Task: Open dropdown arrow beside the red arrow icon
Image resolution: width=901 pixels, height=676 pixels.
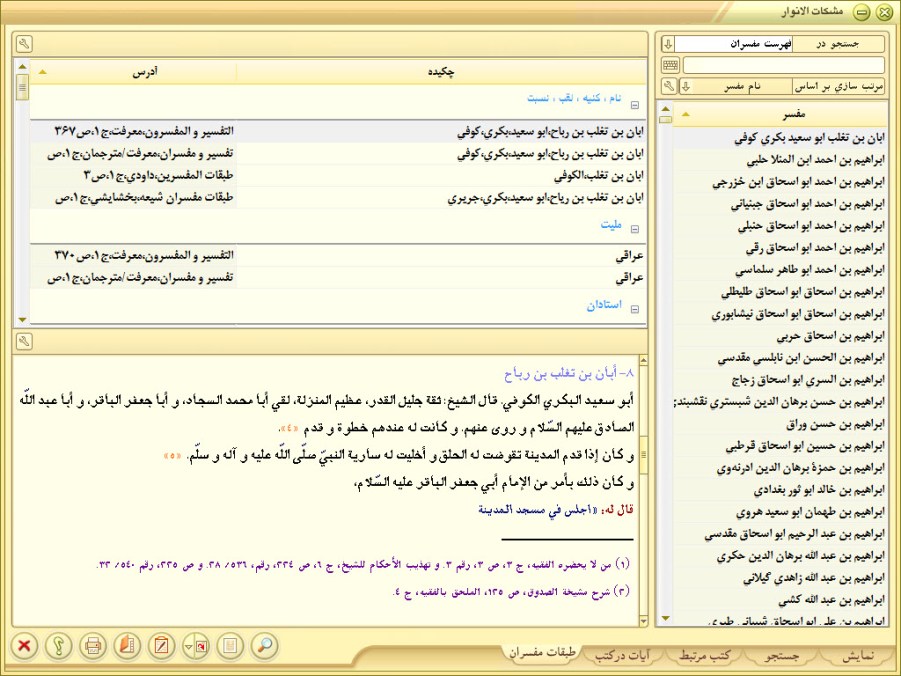Action: [x=188, y=647]
